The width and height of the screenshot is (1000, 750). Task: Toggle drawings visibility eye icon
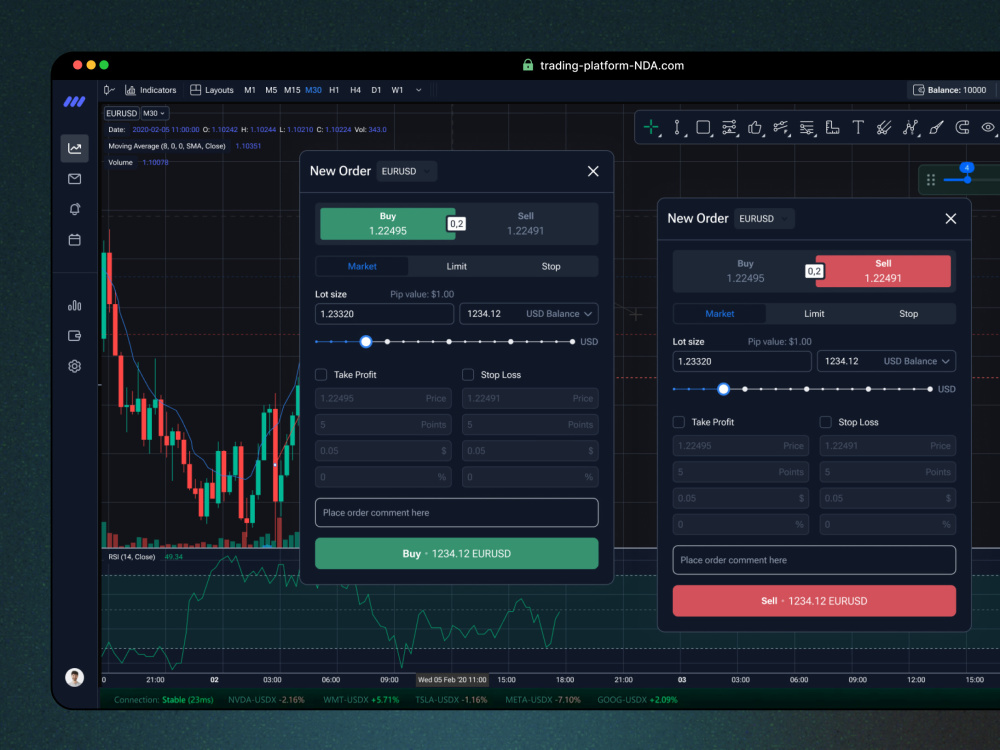[989, 128]
